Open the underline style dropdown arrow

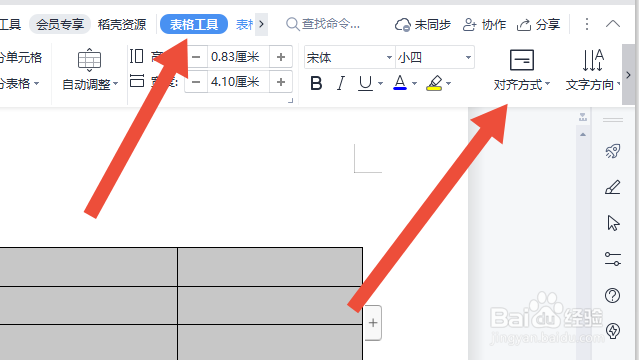(380, 84)
